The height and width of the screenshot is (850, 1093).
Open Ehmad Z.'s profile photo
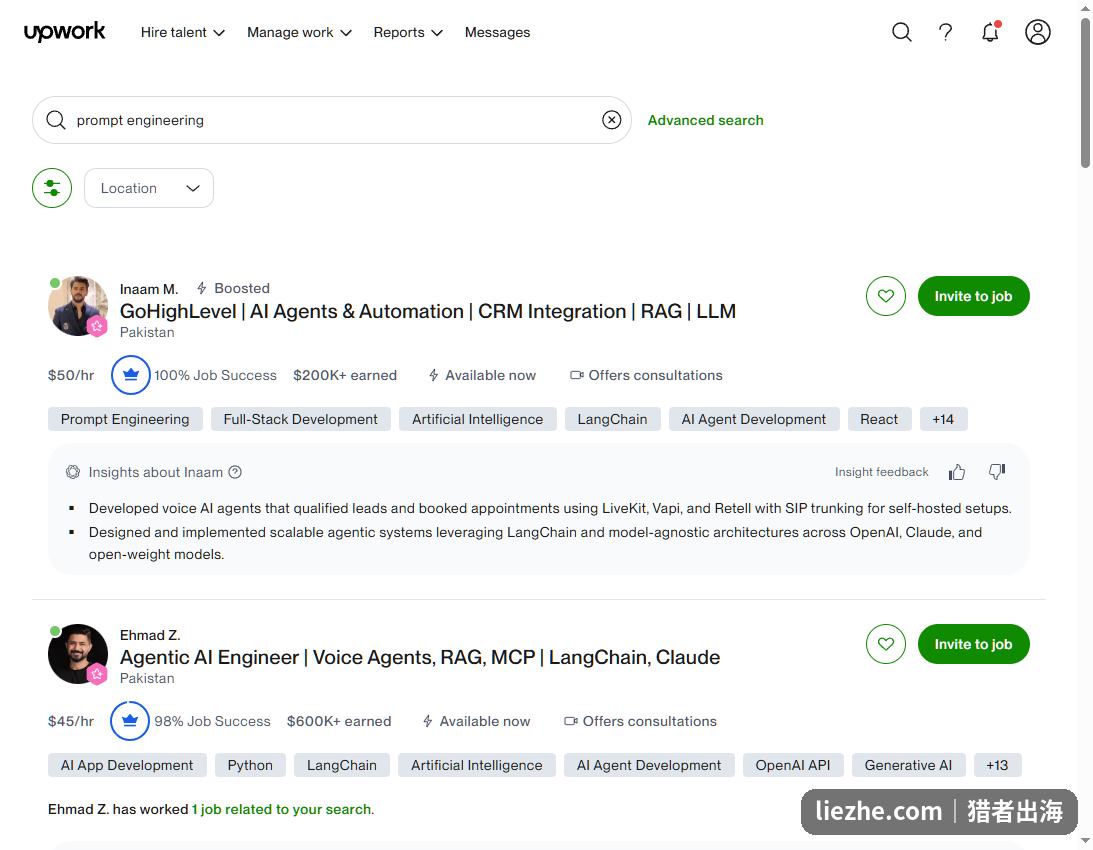point(77,653)
